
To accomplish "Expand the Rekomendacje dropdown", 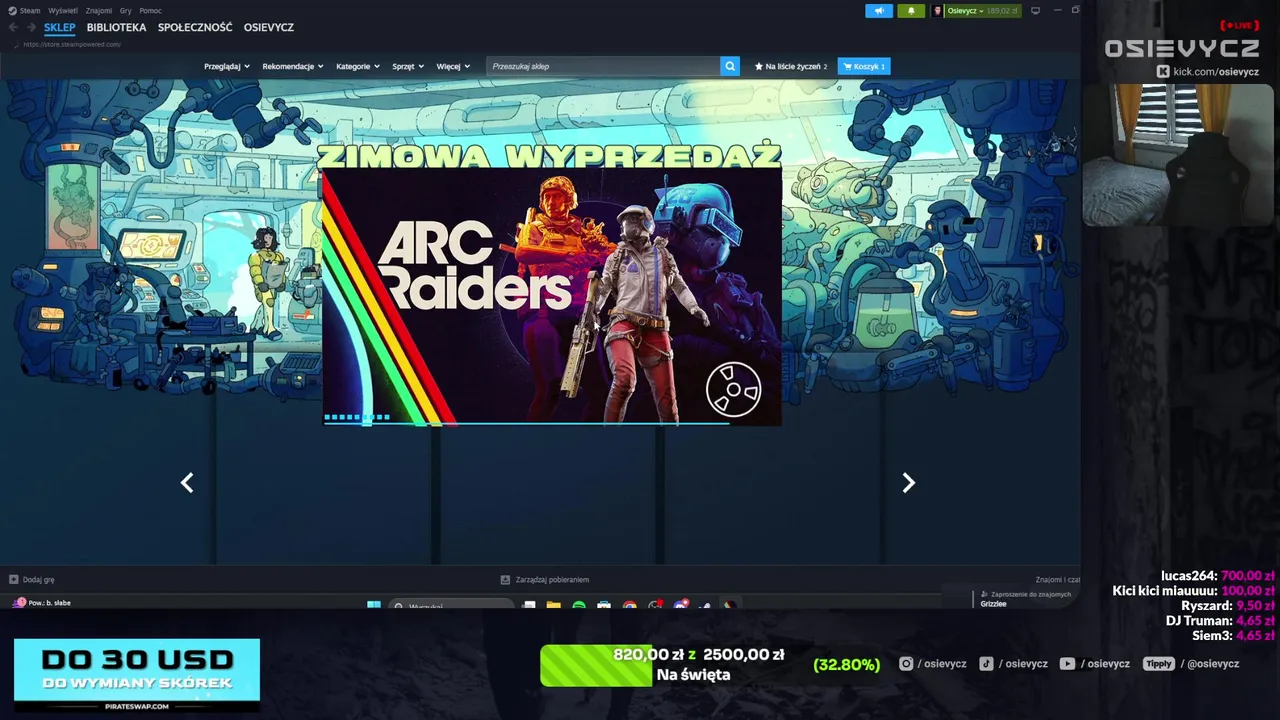I will [x=293, y=66].
